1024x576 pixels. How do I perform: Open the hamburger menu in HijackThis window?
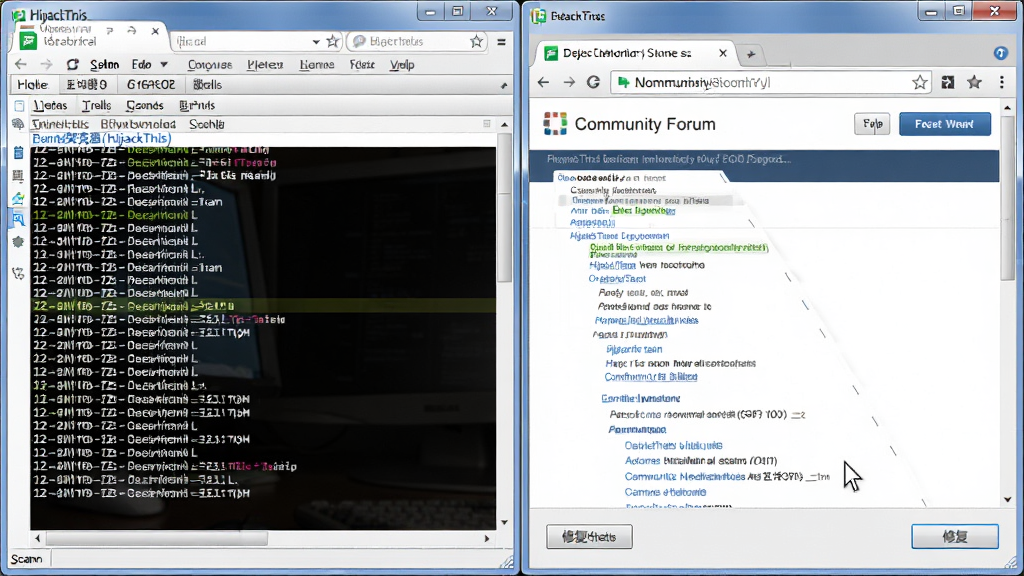[x=502, y=42]
